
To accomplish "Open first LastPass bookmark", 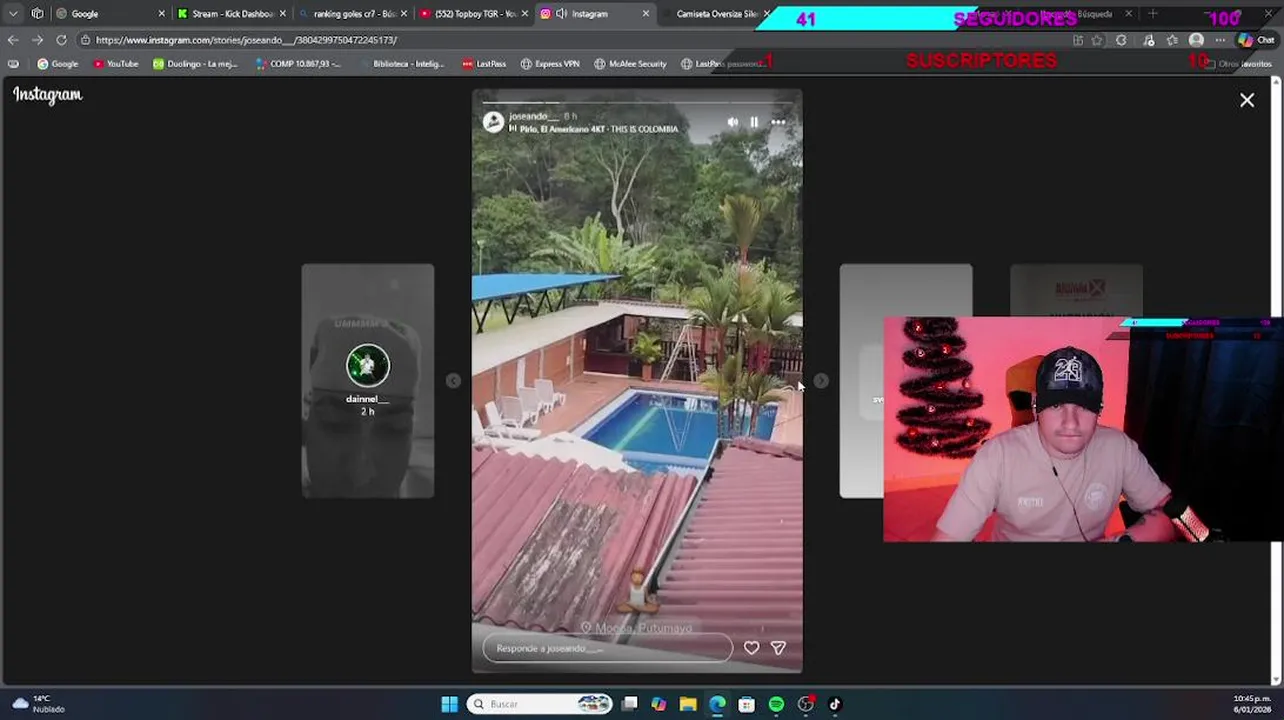I will tap(484, 63).
